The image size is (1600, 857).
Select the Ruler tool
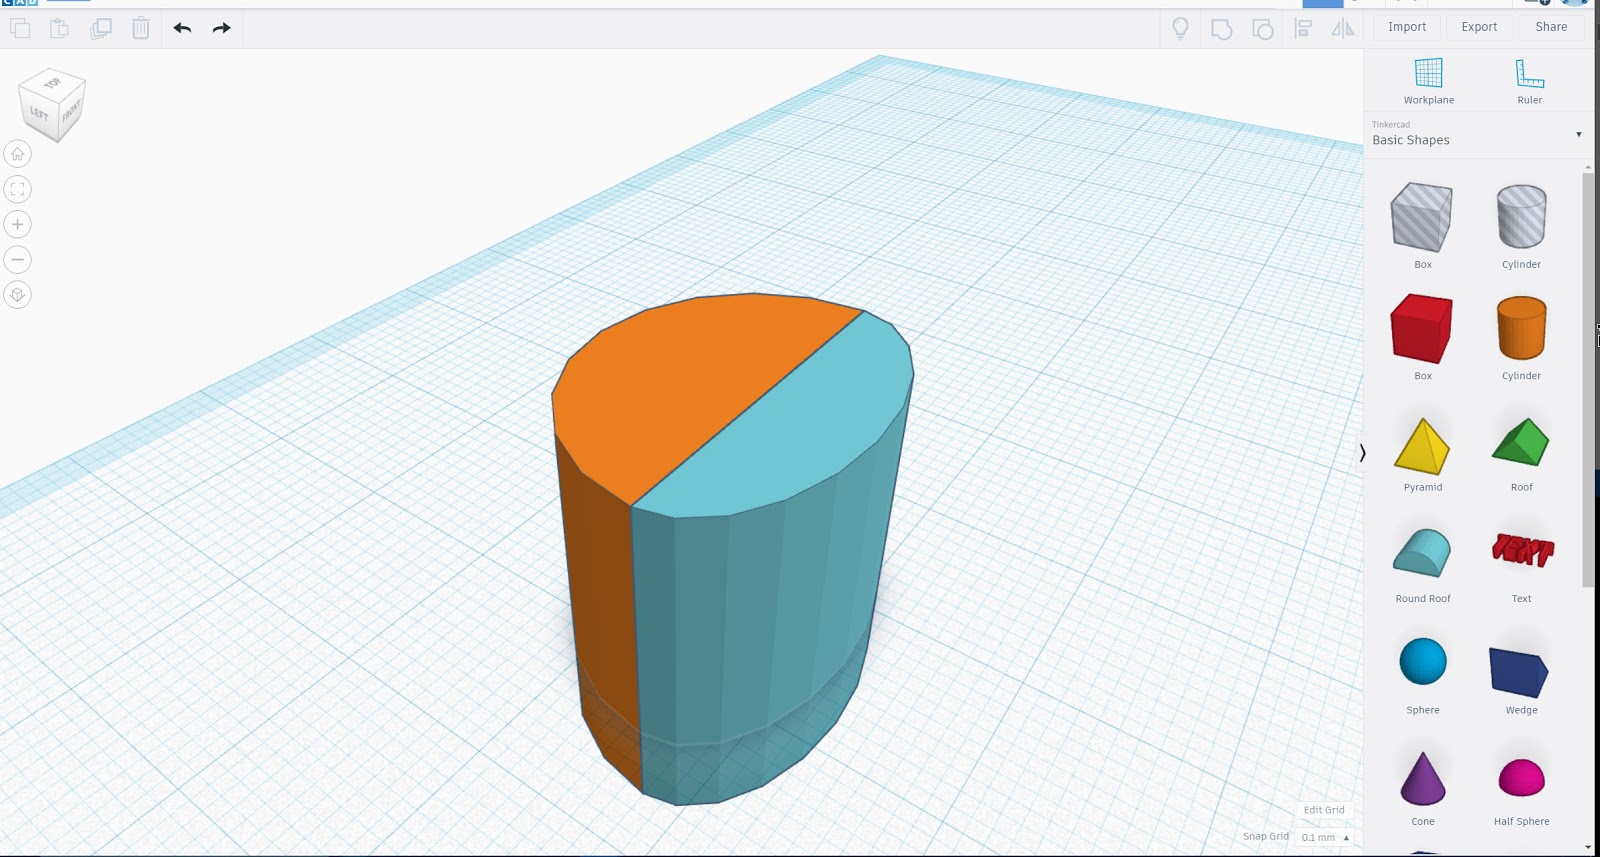pos(1530,81)
